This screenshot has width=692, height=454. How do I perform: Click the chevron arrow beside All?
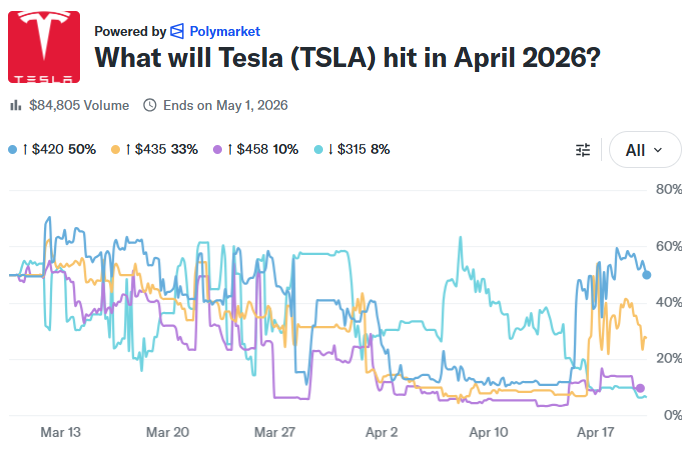(x=658, y=150)
